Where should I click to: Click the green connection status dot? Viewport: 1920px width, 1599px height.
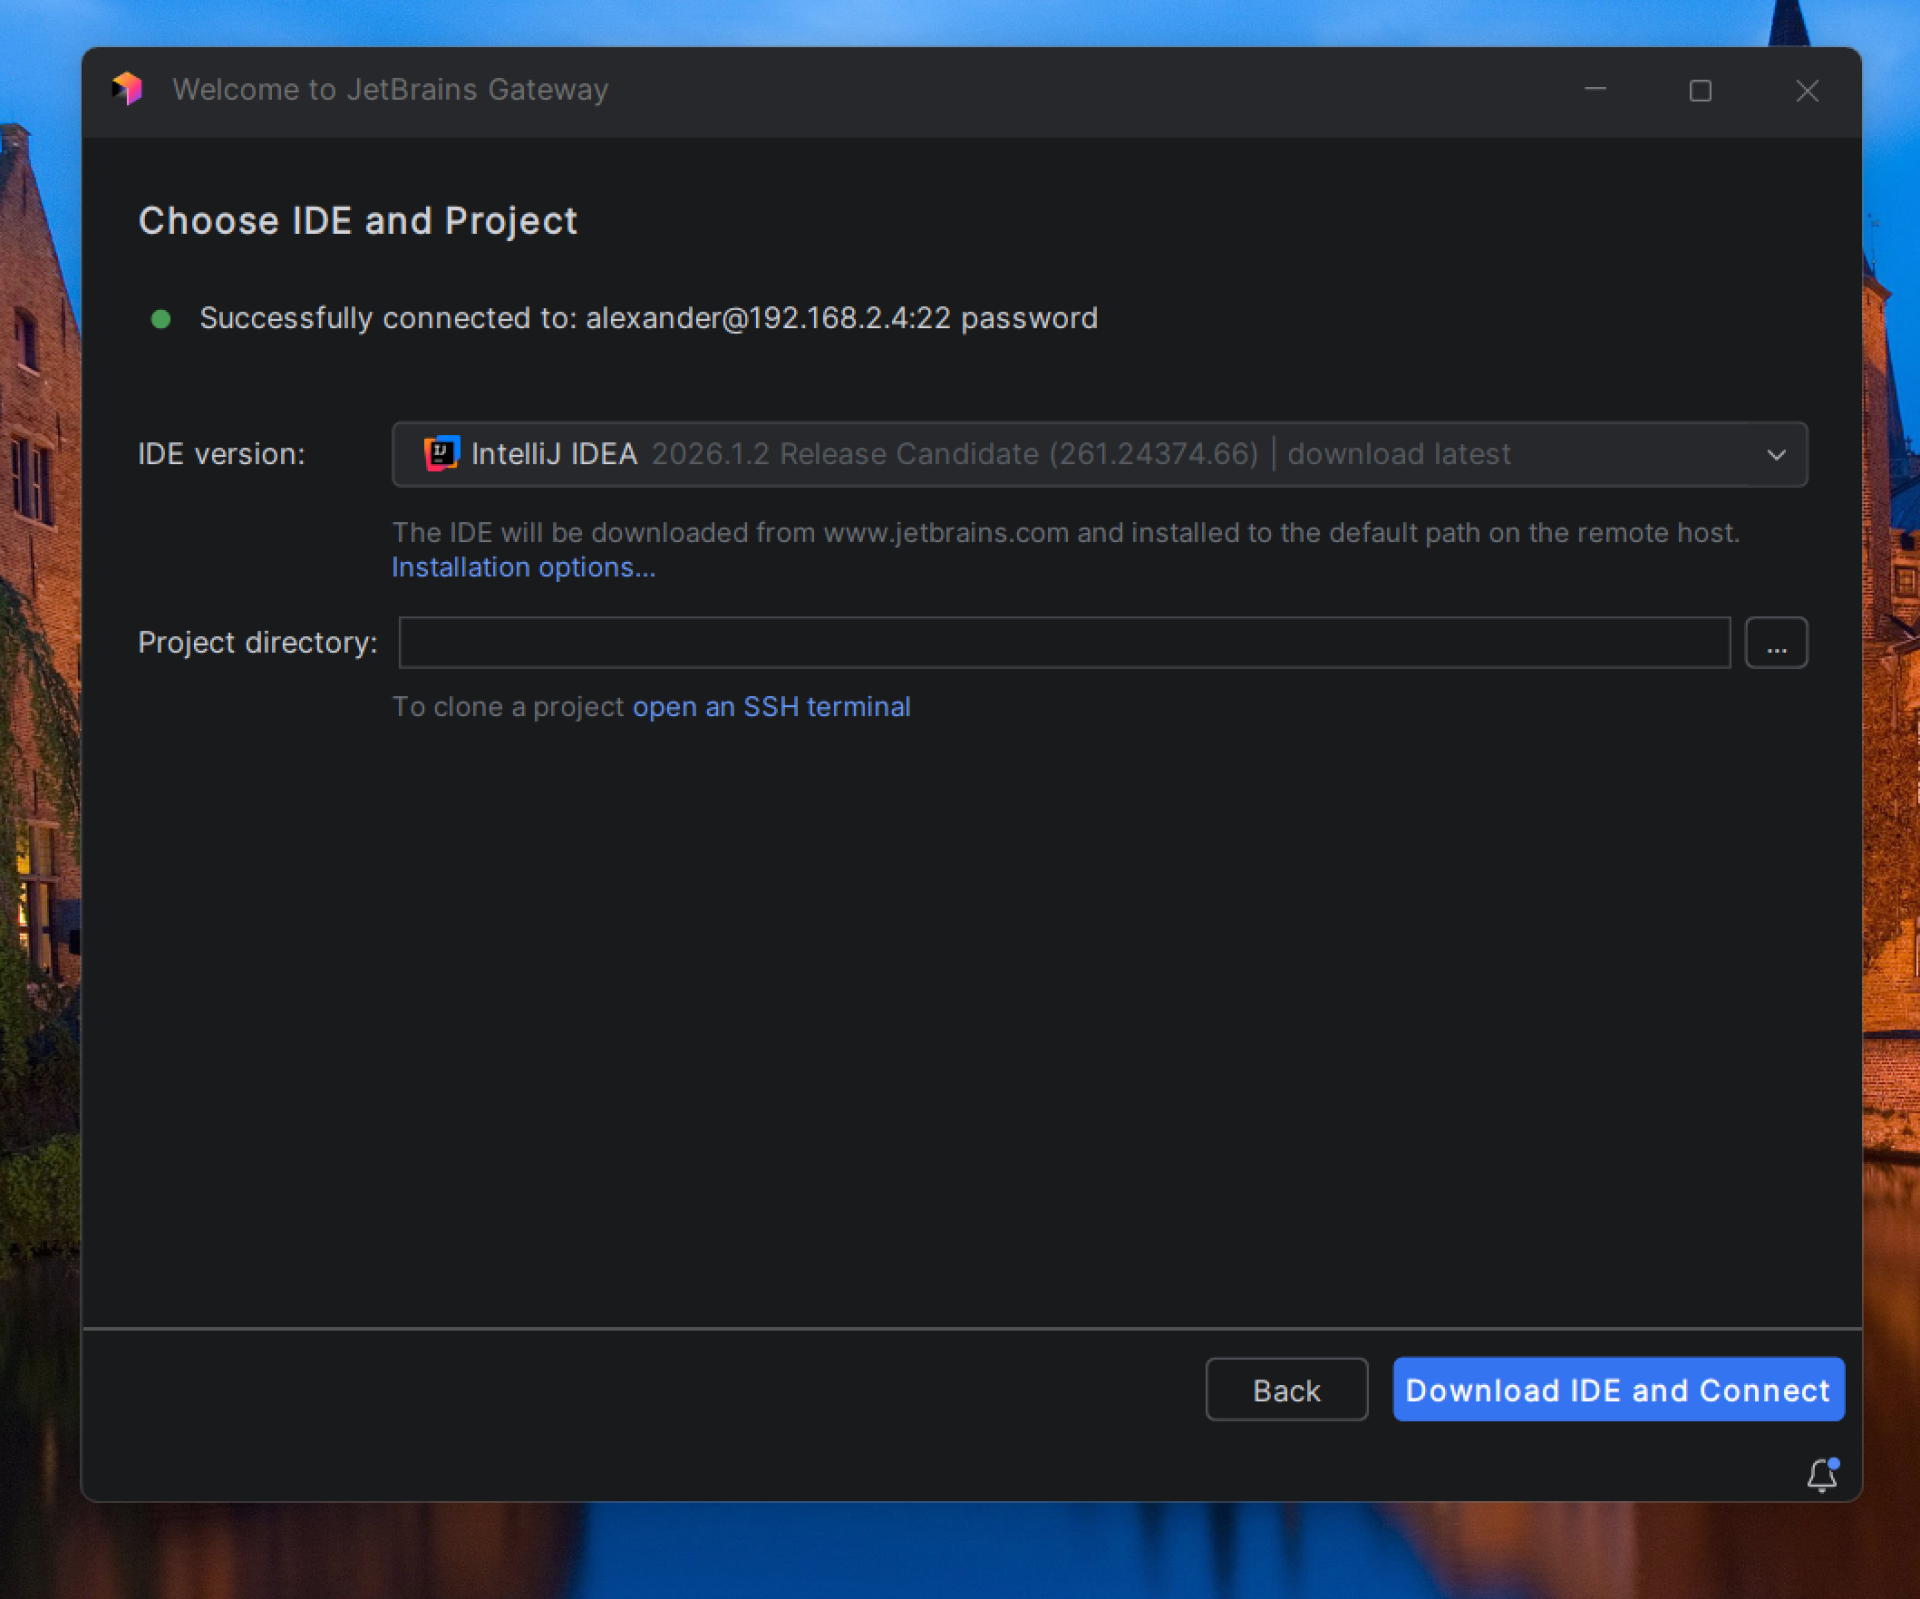pos(160,319)
